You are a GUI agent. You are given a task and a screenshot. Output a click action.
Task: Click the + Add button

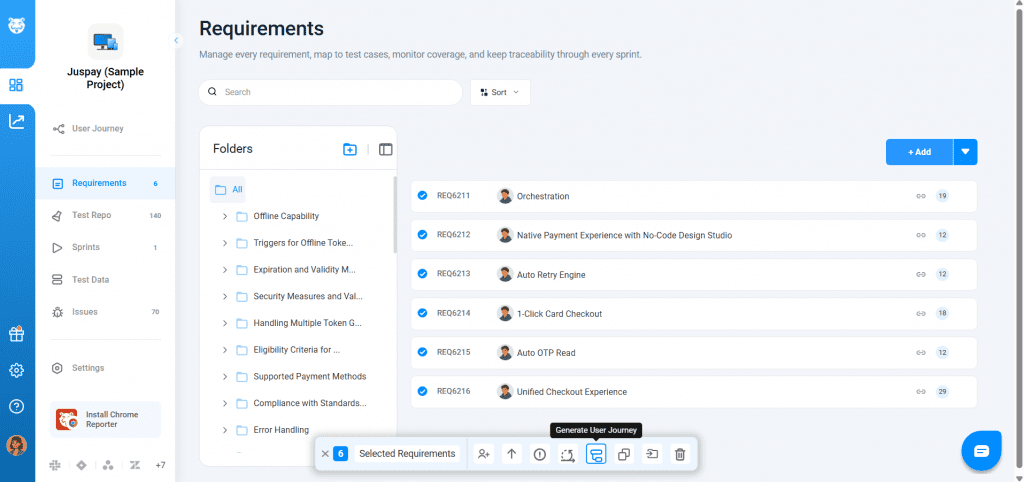coord(919,152)
